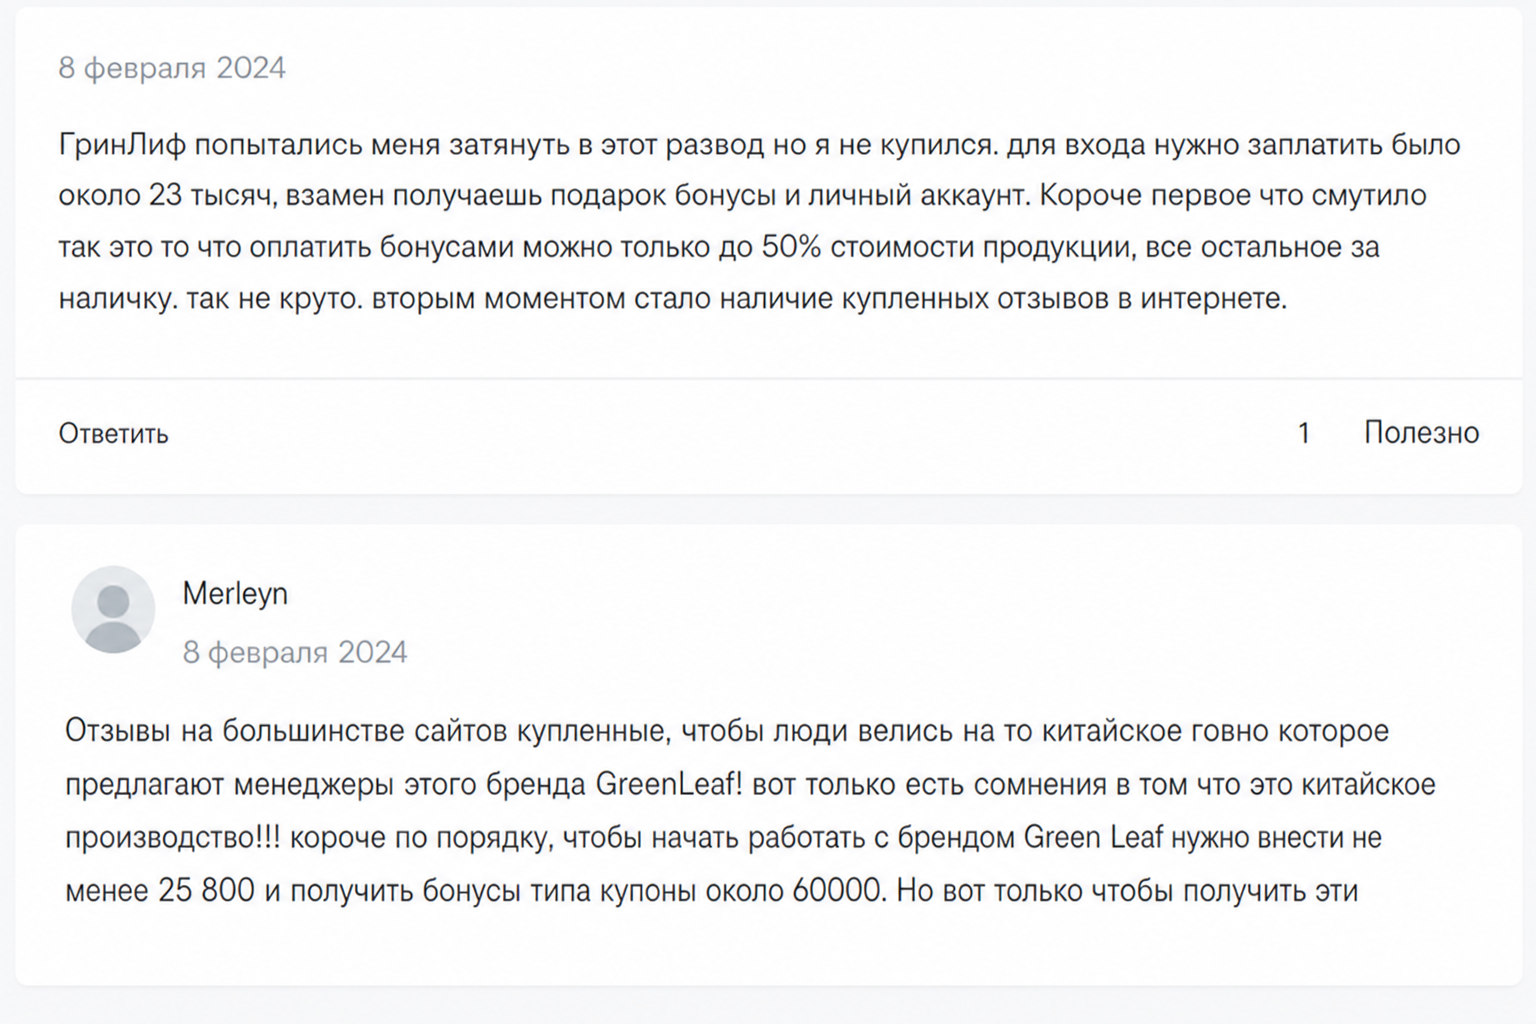Click the line starting 'производство!!!'

pos(723,837)
